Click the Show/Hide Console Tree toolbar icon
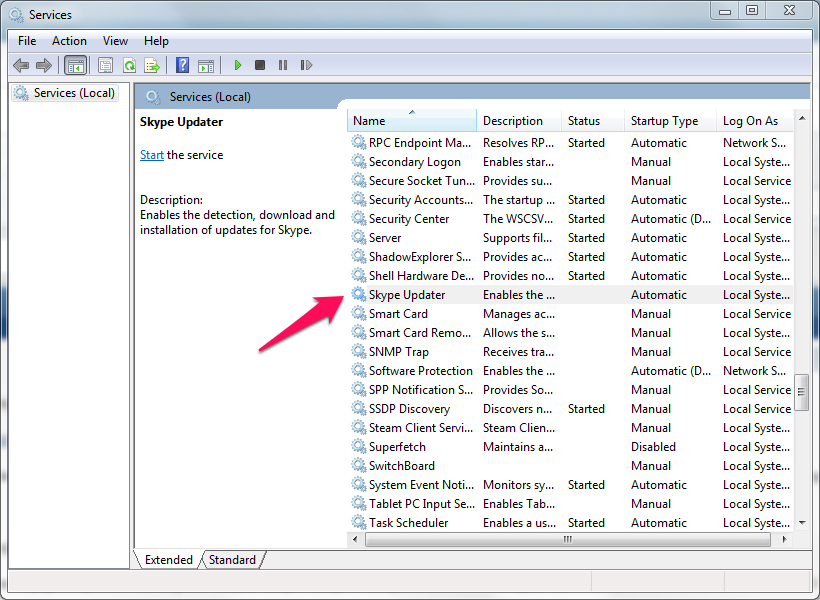This screenshot has width=820, height=600. coord(74,65)
